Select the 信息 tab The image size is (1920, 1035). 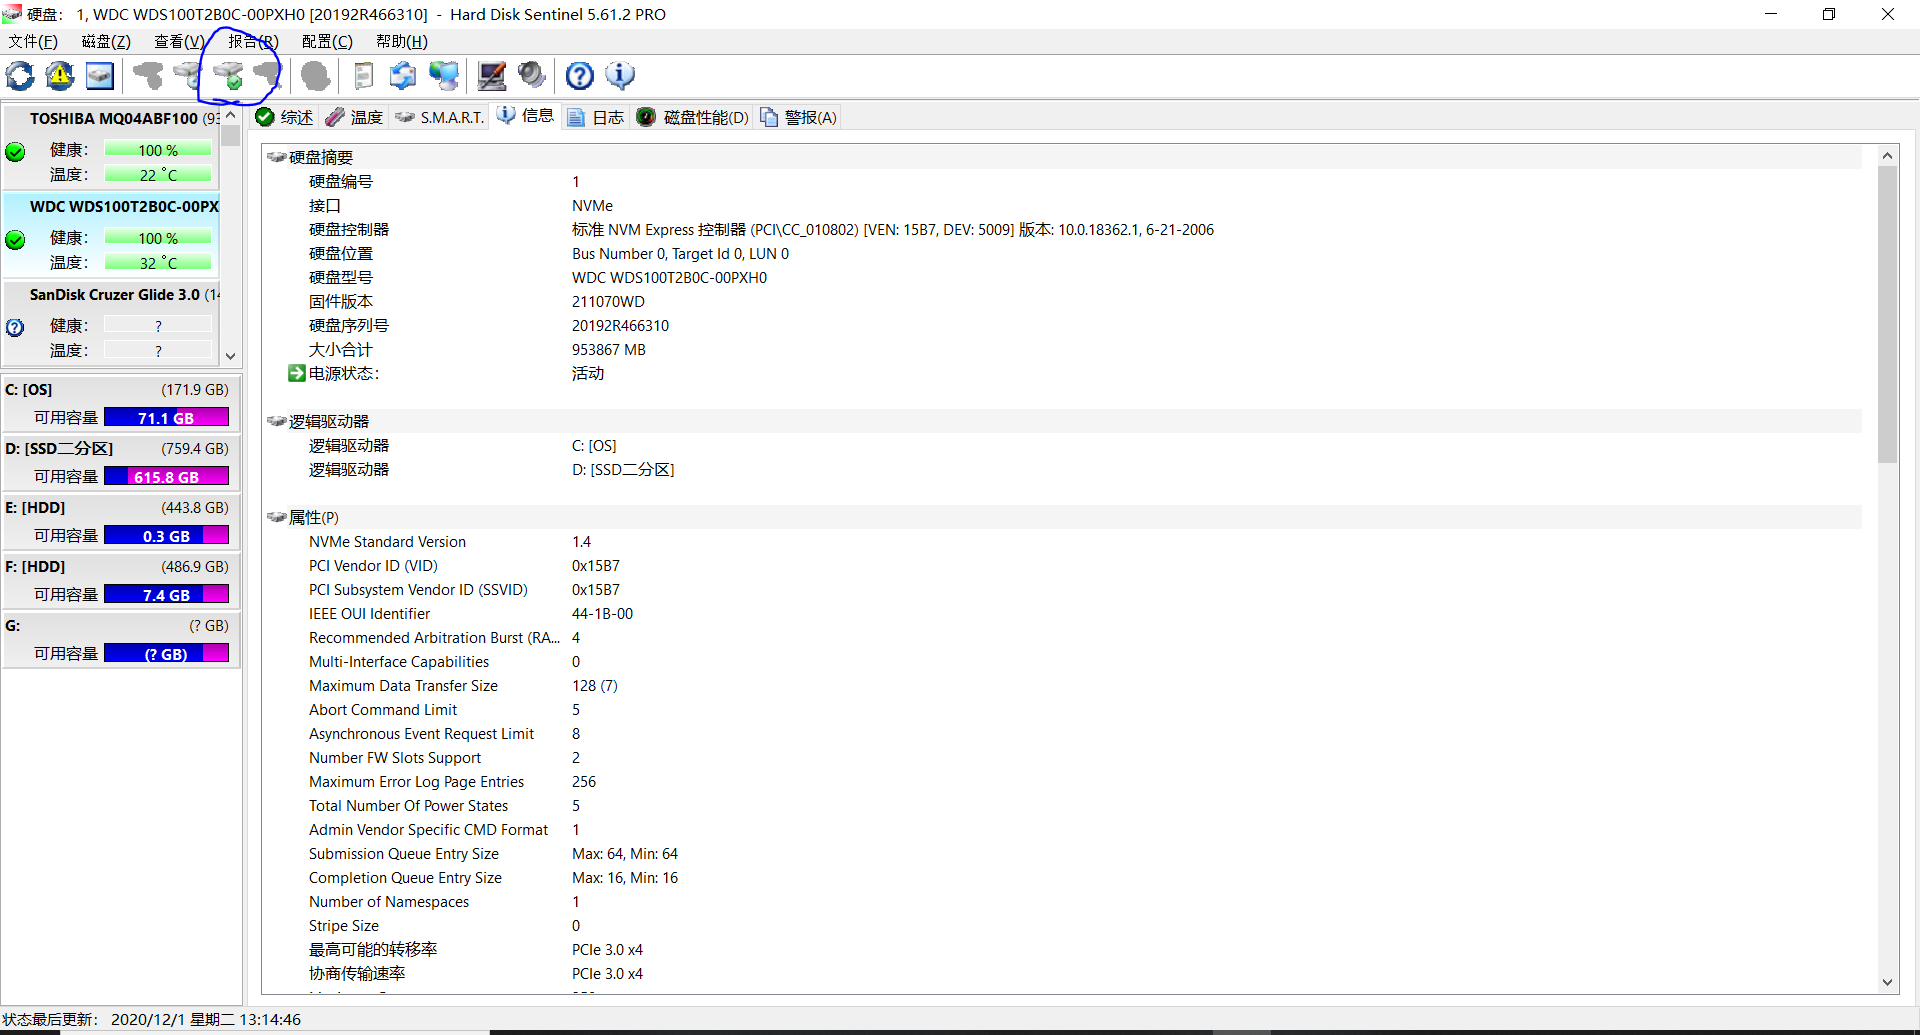(x=526, y=116)
